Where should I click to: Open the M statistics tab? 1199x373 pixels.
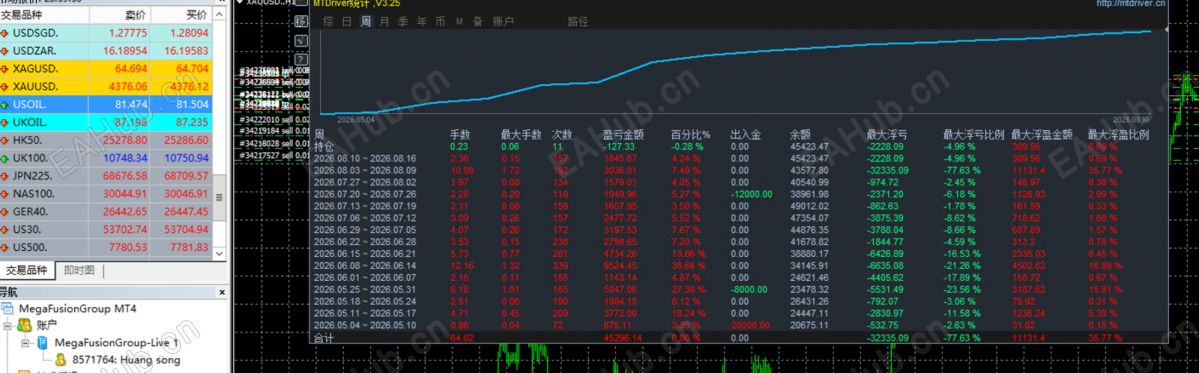coord(460,21)
